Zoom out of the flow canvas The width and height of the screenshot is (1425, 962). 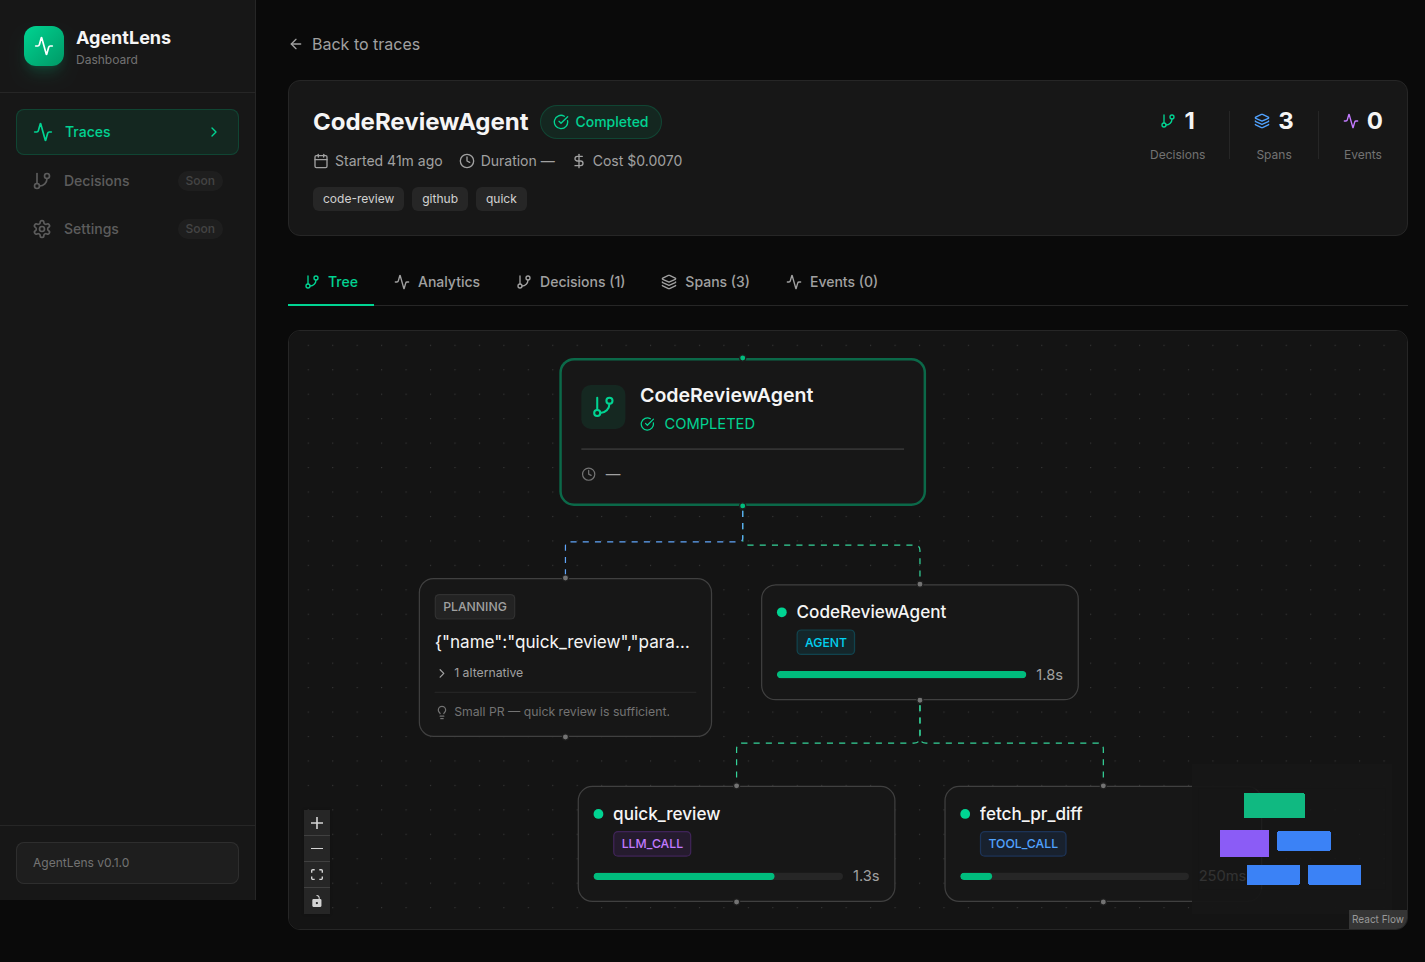pos(317,849)
